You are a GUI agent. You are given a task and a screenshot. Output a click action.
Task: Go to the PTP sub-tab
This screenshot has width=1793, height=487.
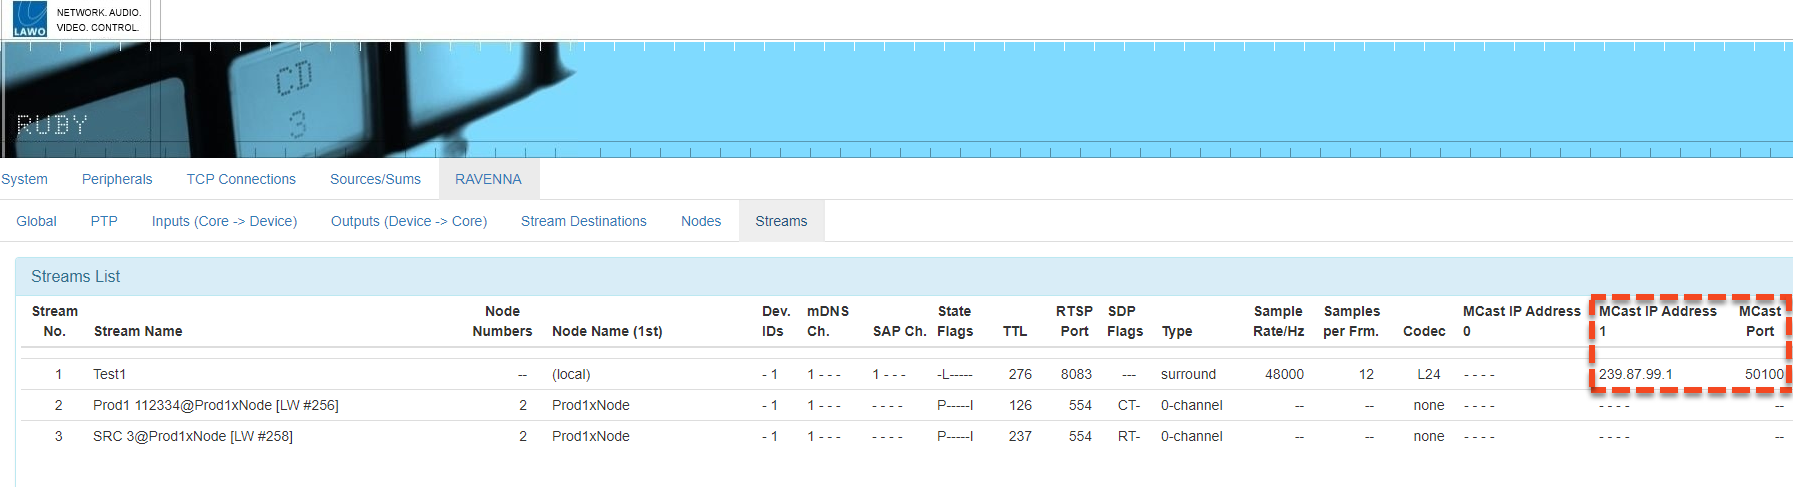click(104, 221)
